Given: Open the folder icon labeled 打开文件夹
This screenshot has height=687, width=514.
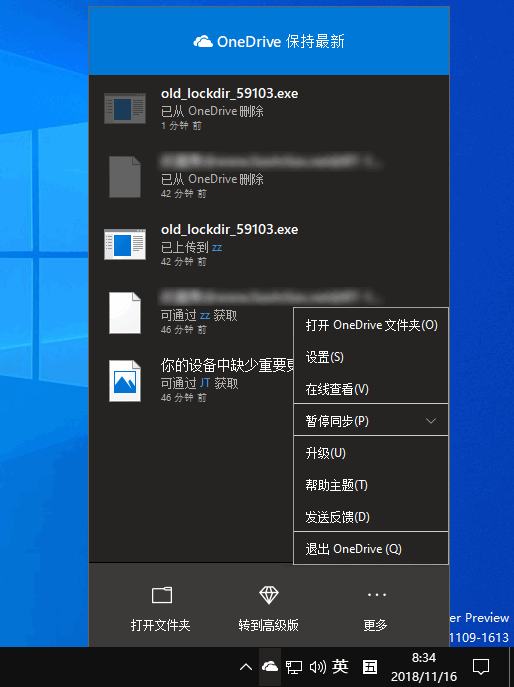Looking at the screenshot, I should [162, 595].
